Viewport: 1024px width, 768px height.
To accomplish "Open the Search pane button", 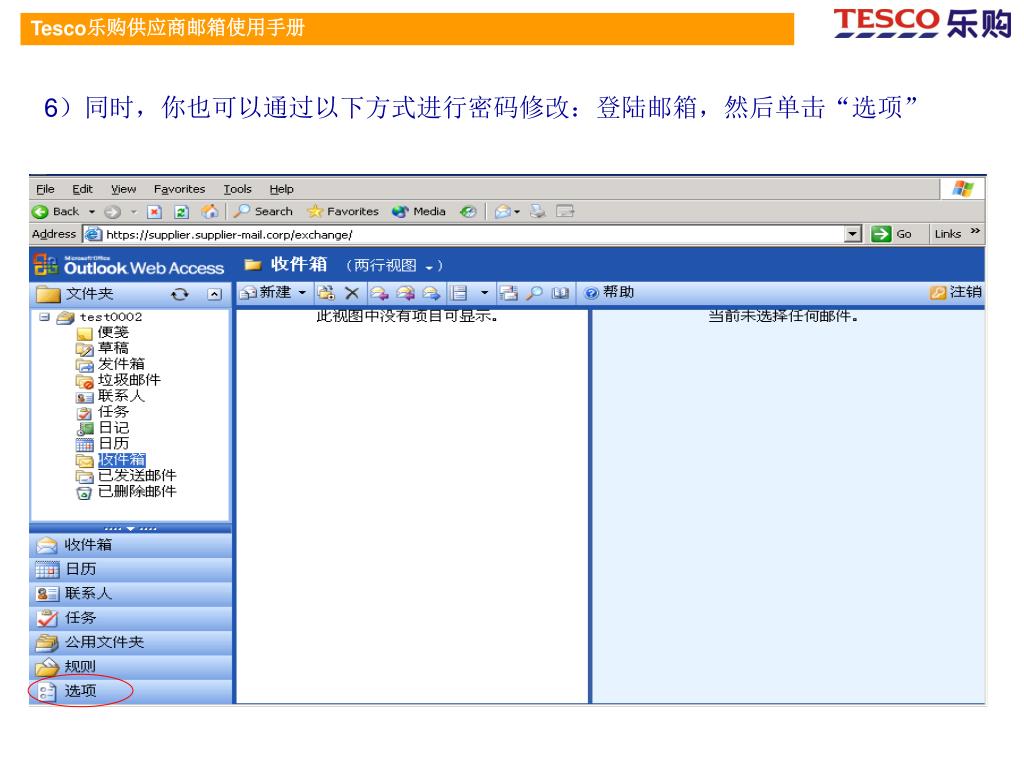I will [x=264, y=211].
